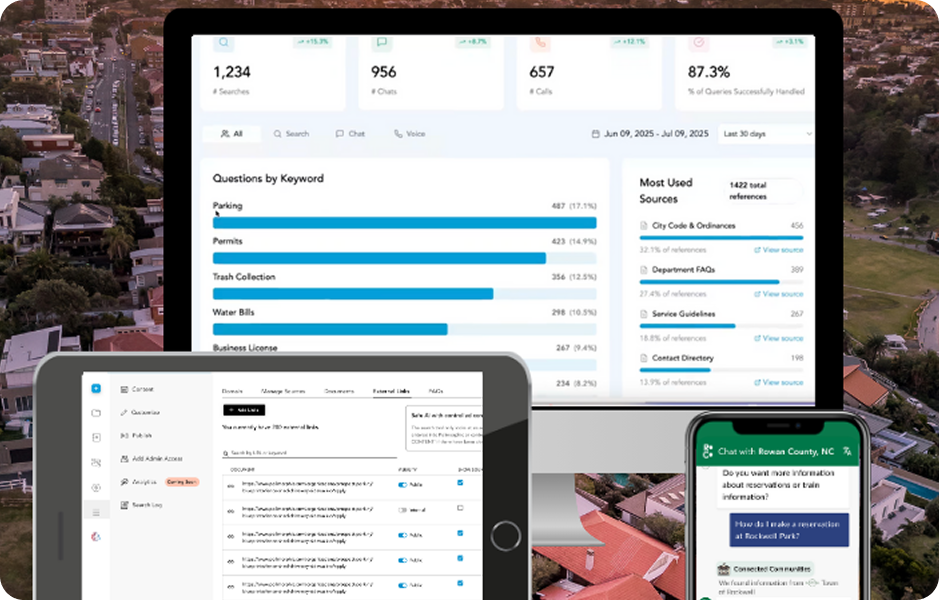
Task: Open the Domain tab on the tablet
Action: click(x=232, y=391)
